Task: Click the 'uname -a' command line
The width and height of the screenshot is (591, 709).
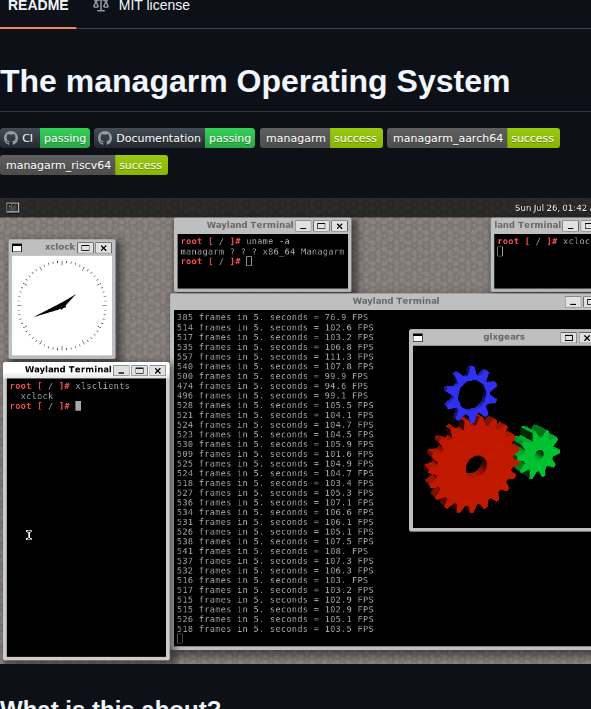Action: tap(268, 241)
